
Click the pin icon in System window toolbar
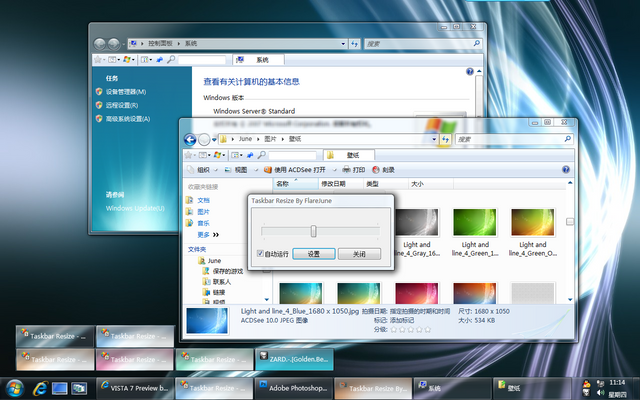point(160,60)
